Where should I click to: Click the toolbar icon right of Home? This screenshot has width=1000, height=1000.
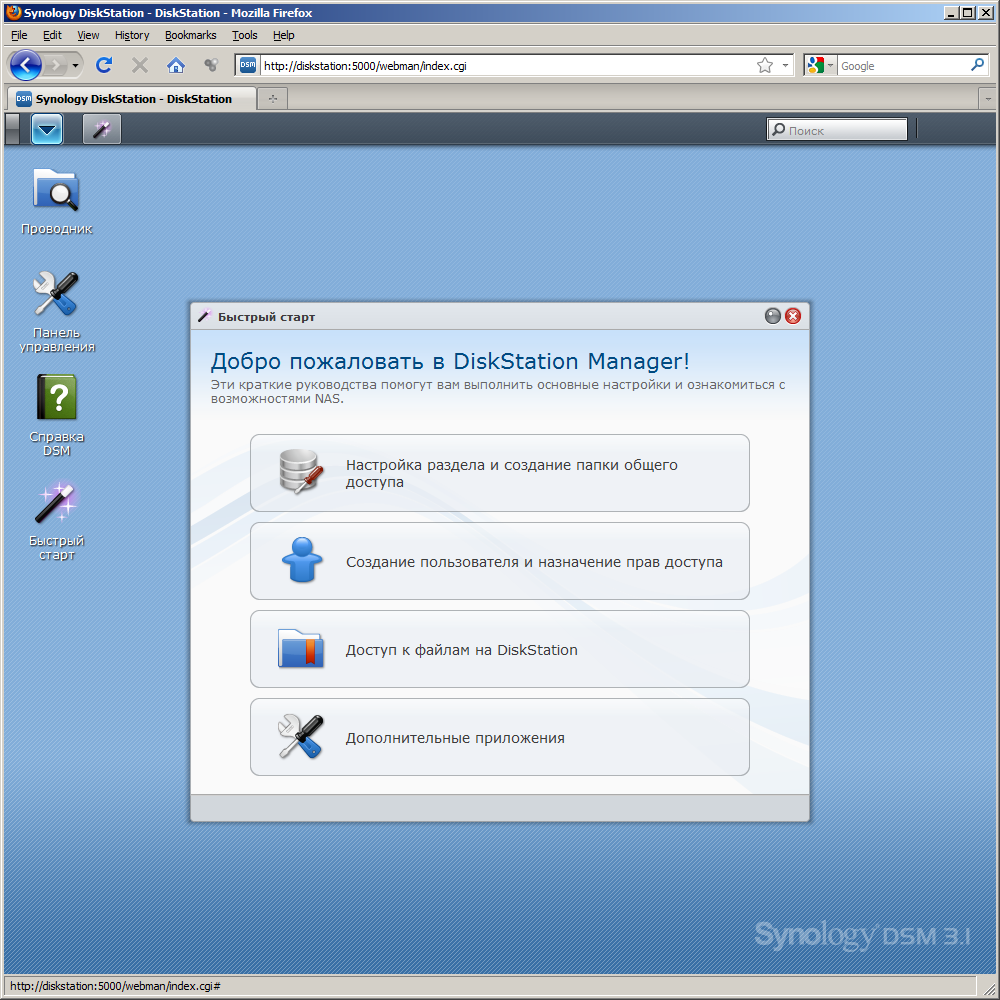tap(210, 65)
